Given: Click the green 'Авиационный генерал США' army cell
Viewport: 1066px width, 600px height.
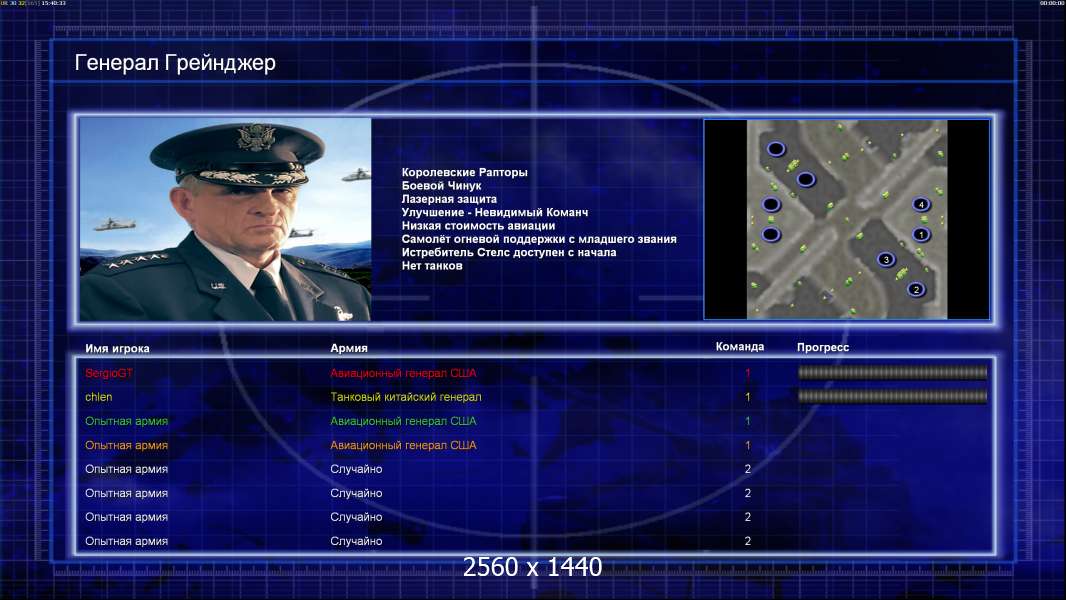Looking at the screenshot, I should point(403,421).
